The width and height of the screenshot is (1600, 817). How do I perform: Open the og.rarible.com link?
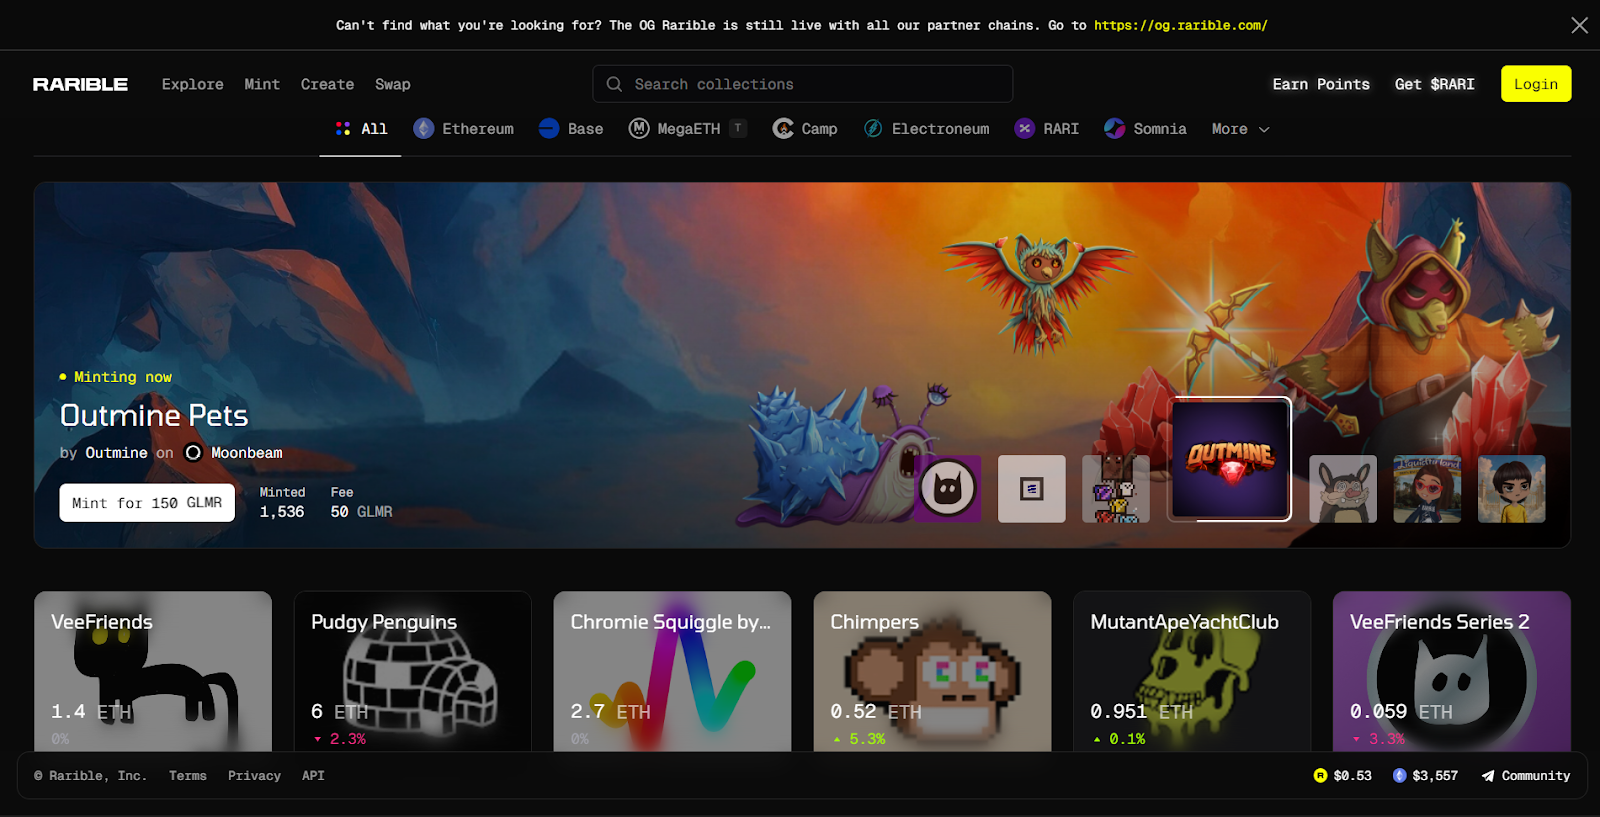[1180, 25]
